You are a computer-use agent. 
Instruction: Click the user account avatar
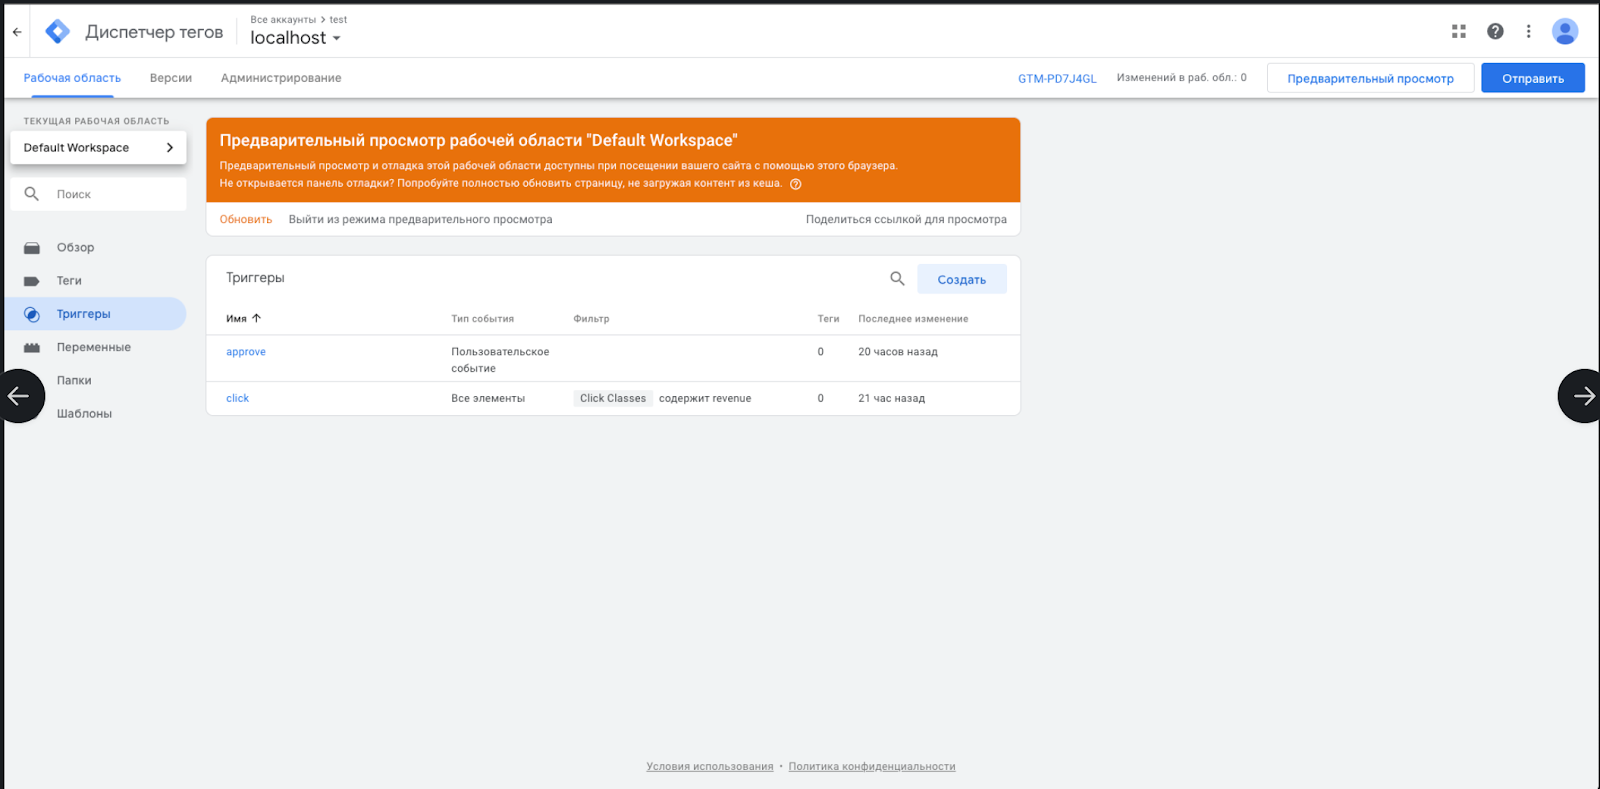pos(1565,31)
